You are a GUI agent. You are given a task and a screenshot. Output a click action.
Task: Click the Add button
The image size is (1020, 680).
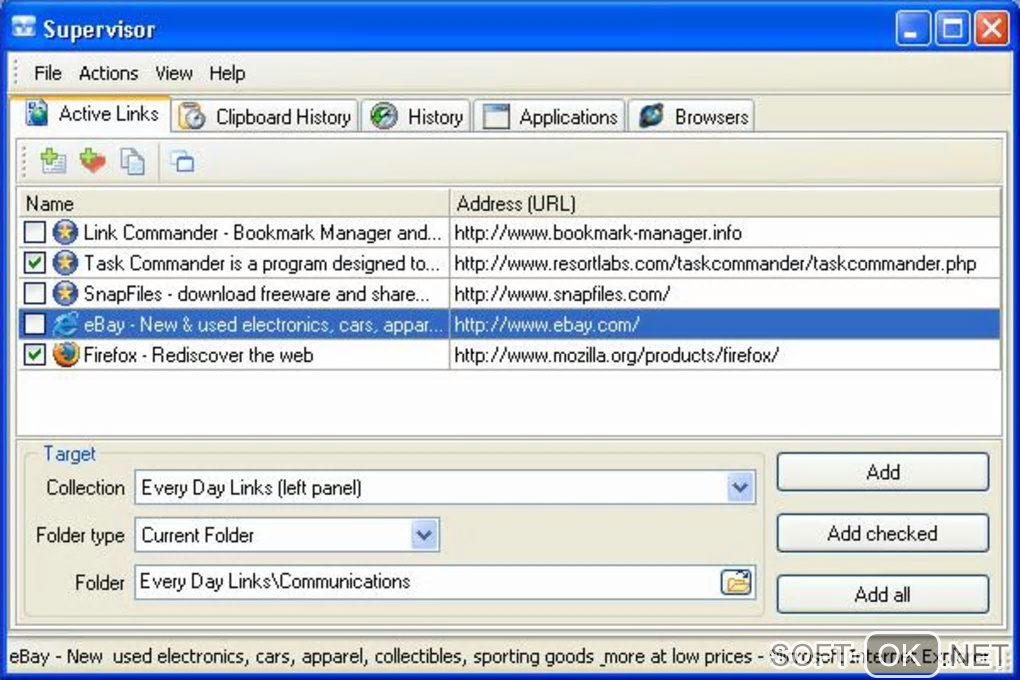883,472
